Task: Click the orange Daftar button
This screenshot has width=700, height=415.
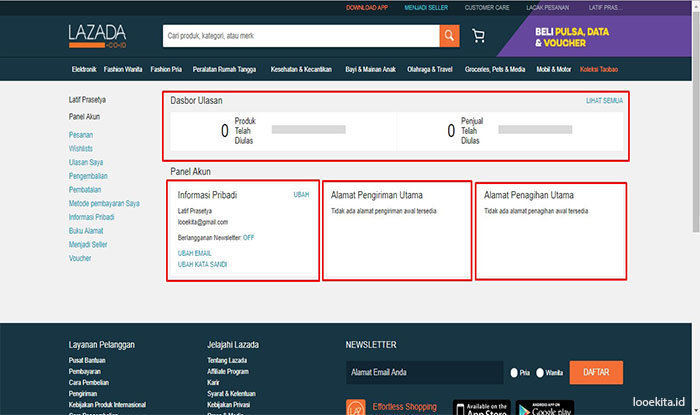Action: point(596,372)
